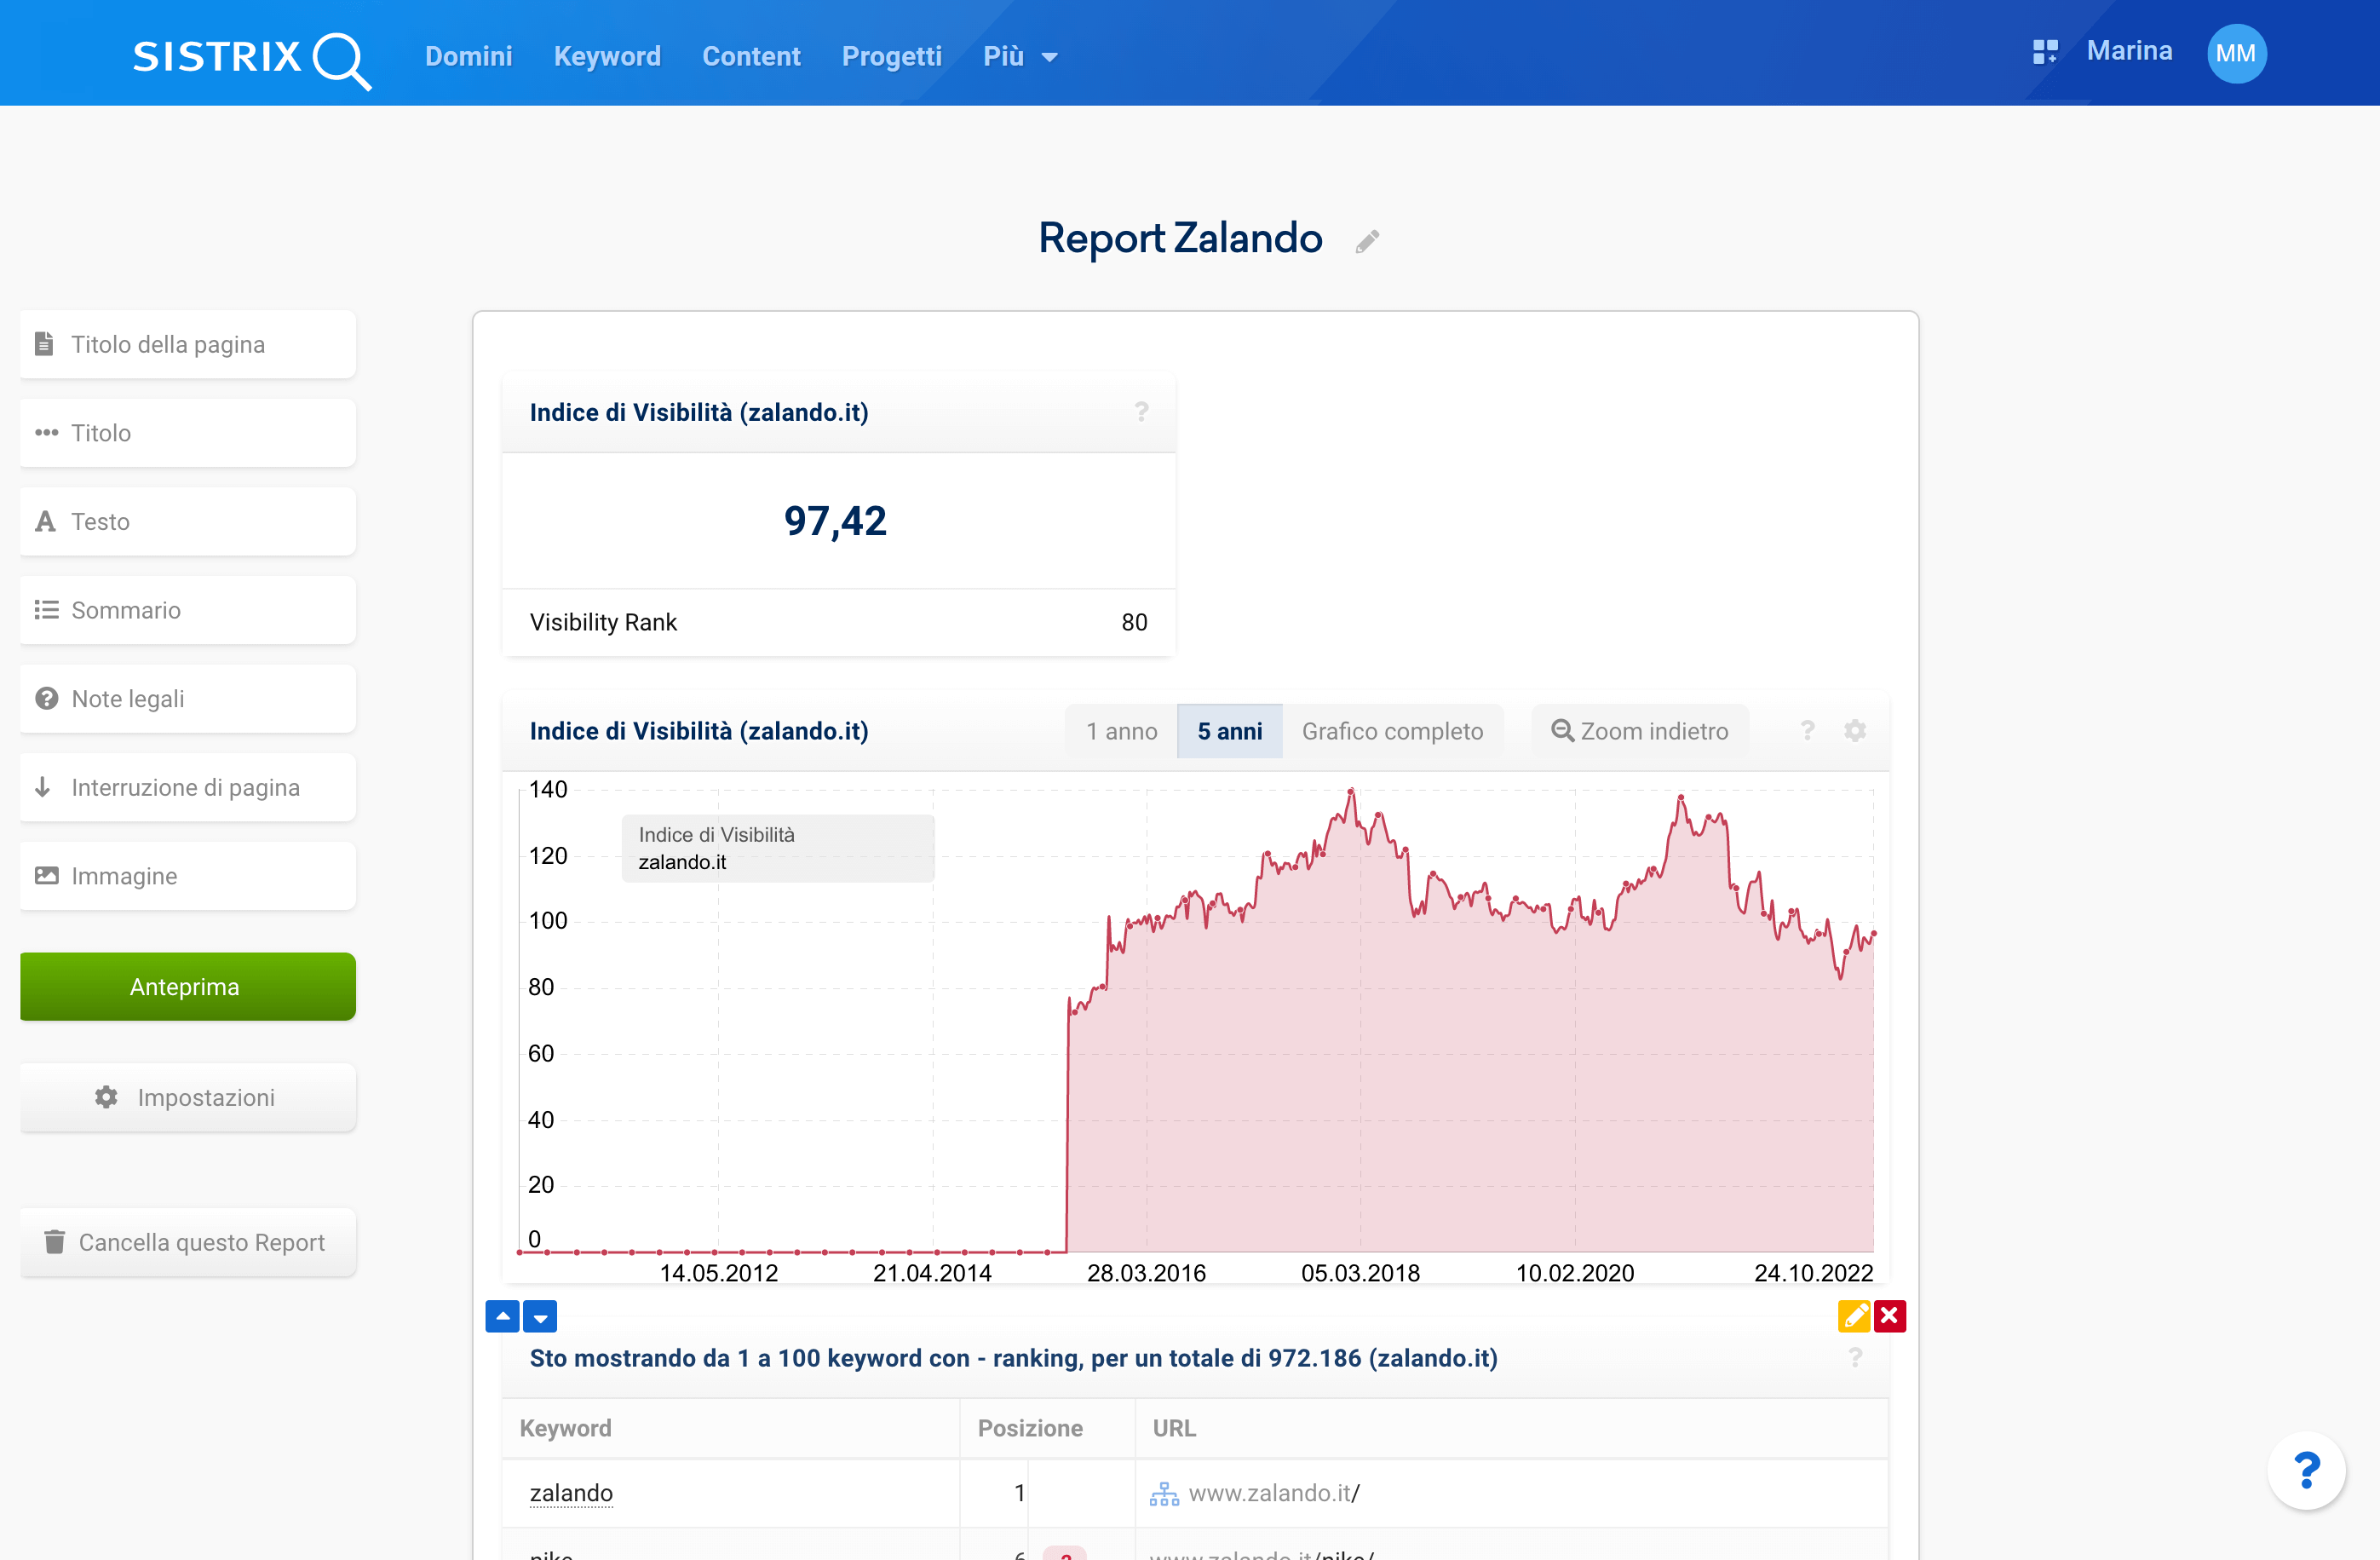The image size is (2380, 1560).
Task: Click Cancella questo Report
Action: click(x=188, y=1242)
